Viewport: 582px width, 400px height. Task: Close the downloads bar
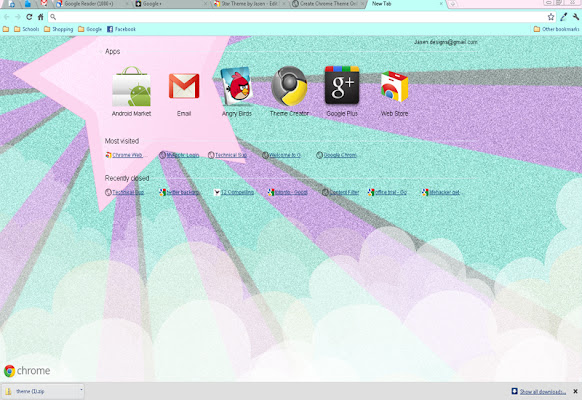(575, 391)
